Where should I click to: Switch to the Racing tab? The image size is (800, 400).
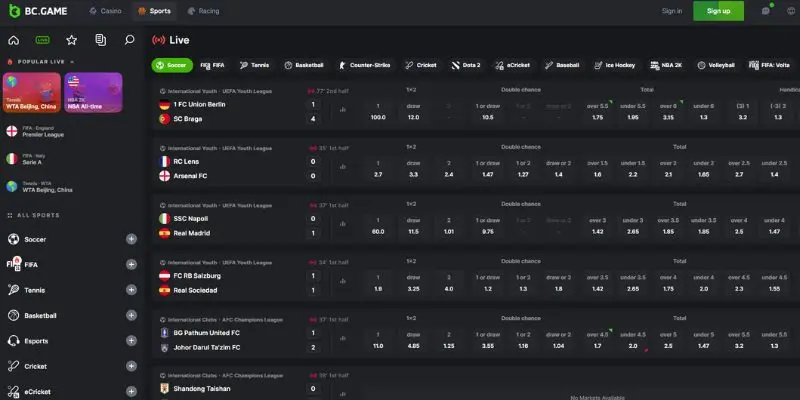(203, 11)
